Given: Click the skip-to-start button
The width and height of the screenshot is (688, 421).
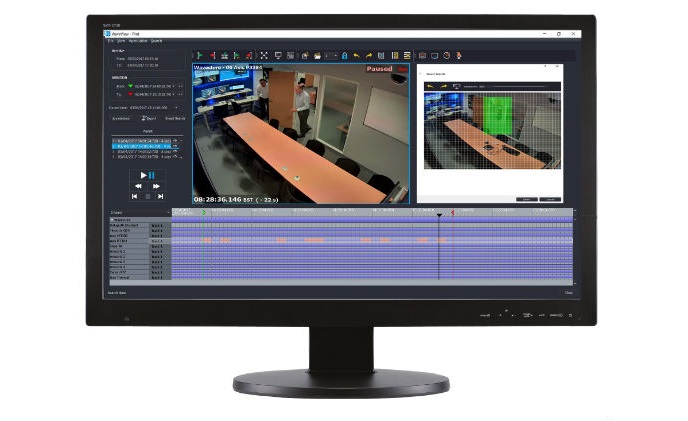Looking at the screenshot, I should 135,196.
